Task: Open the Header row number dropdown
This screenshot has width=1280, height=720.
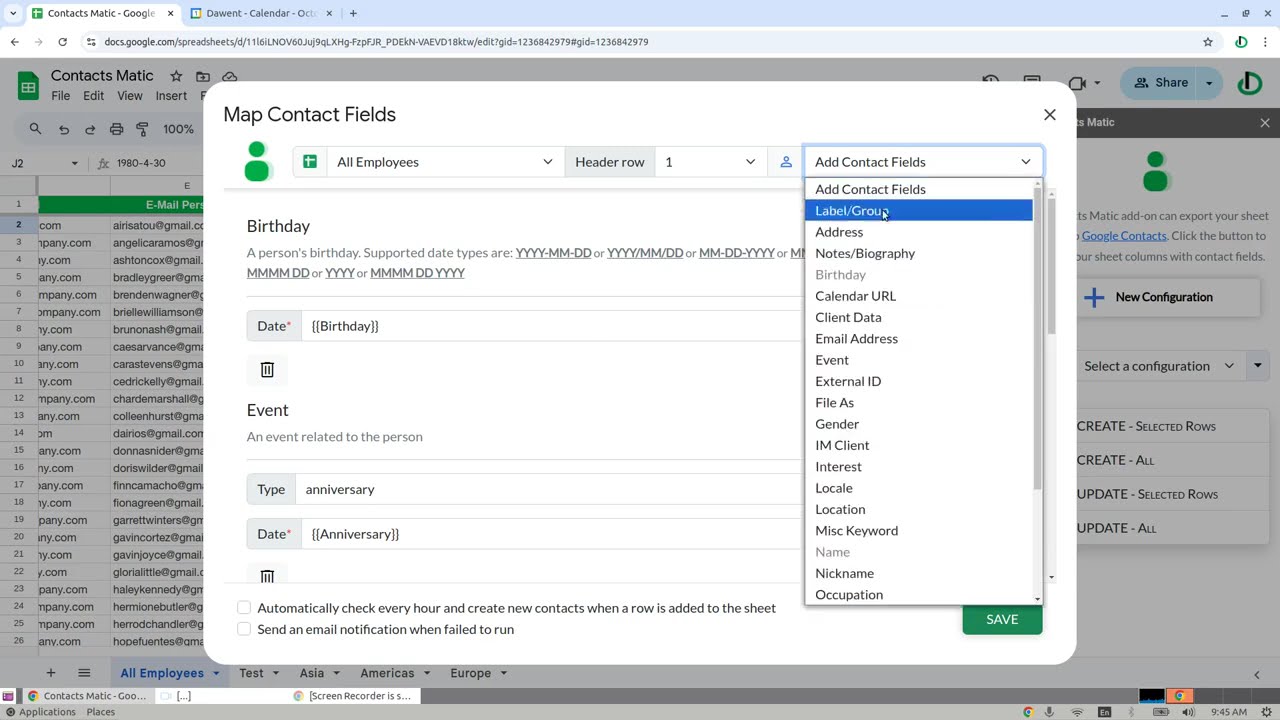Action: click(x=710, y=162)
